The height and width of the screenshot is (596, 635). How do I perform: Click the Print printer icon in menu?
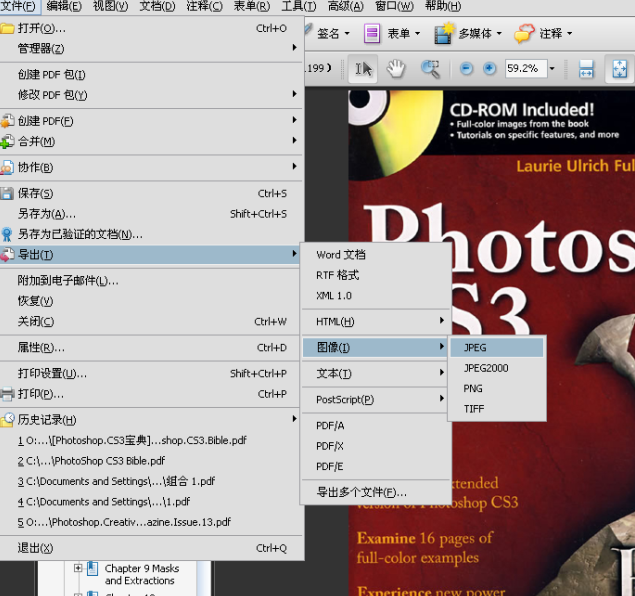tap(7, 394)
